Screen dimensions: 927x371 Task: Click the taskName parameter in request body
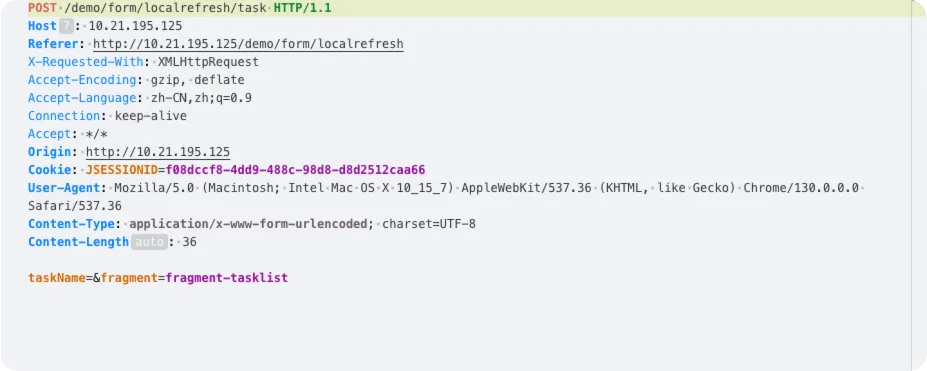57,278
